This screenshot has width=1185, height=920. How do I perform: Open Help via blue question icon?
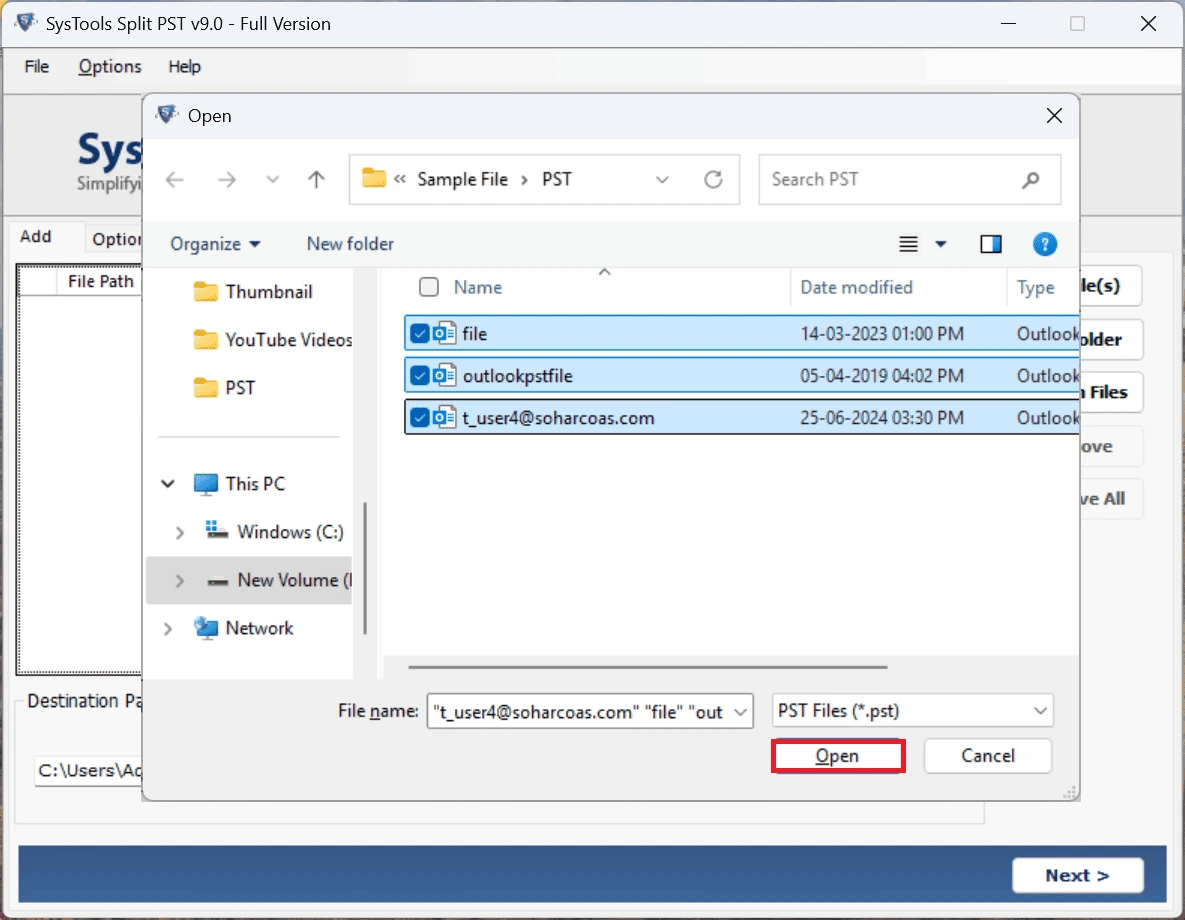pos(1044,244)
